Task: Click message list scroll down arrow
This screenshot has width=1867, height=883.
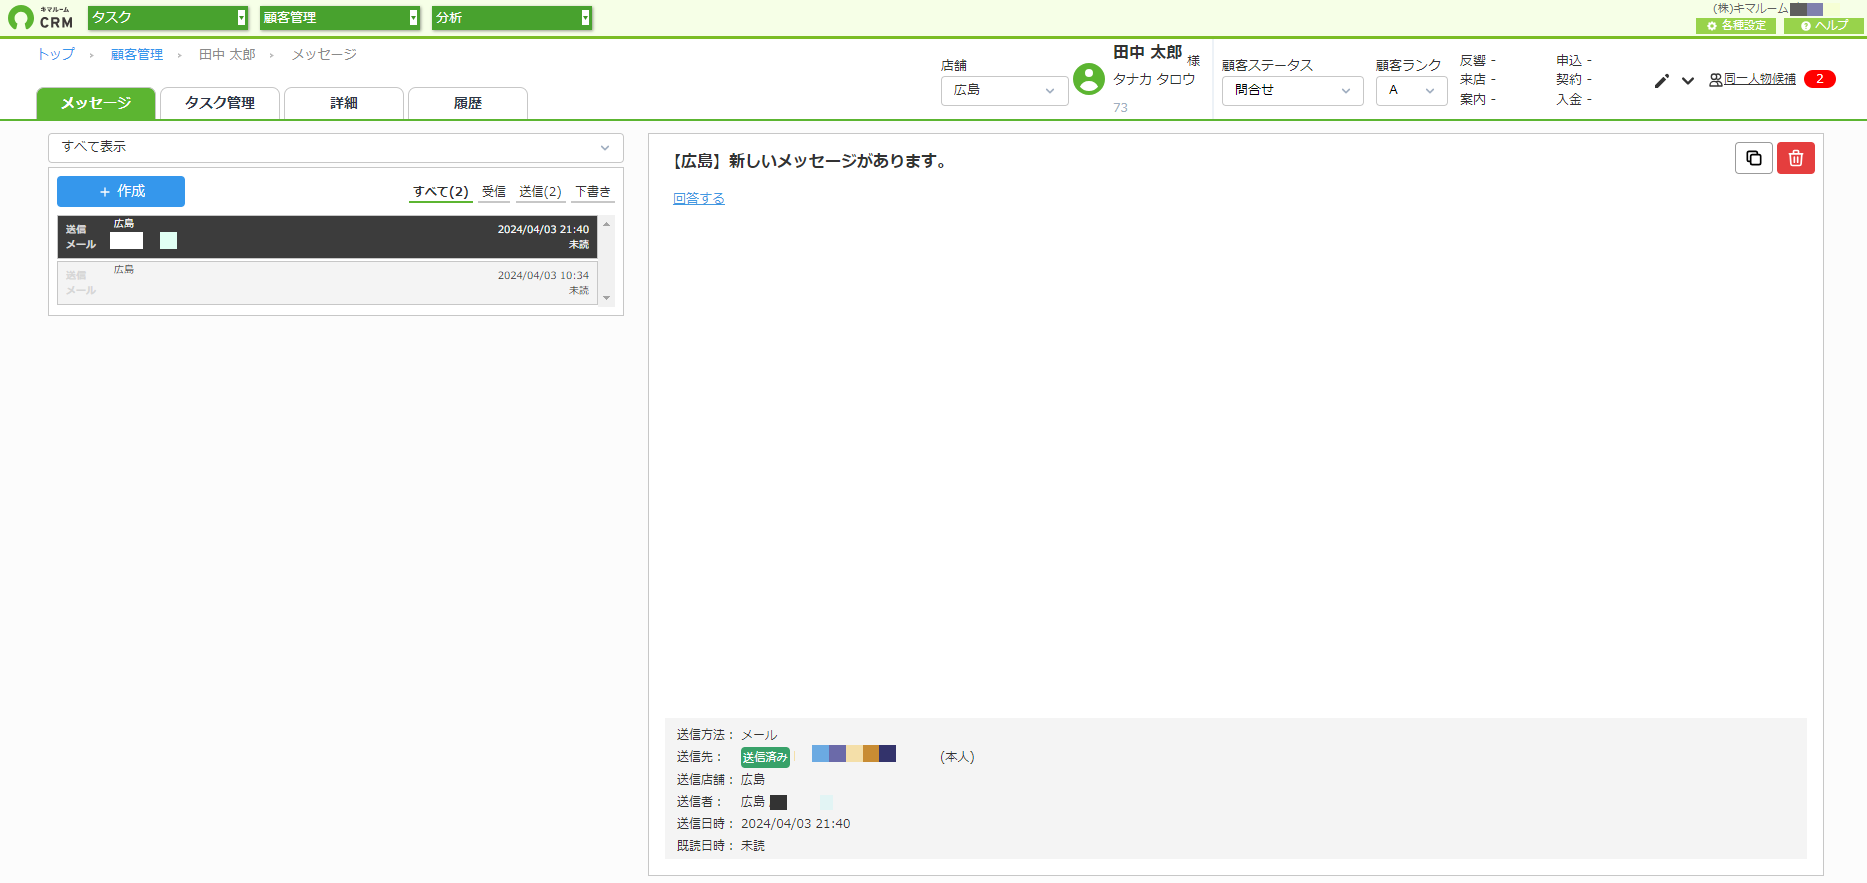Action: pyautogui.click(x=606, y=298)
